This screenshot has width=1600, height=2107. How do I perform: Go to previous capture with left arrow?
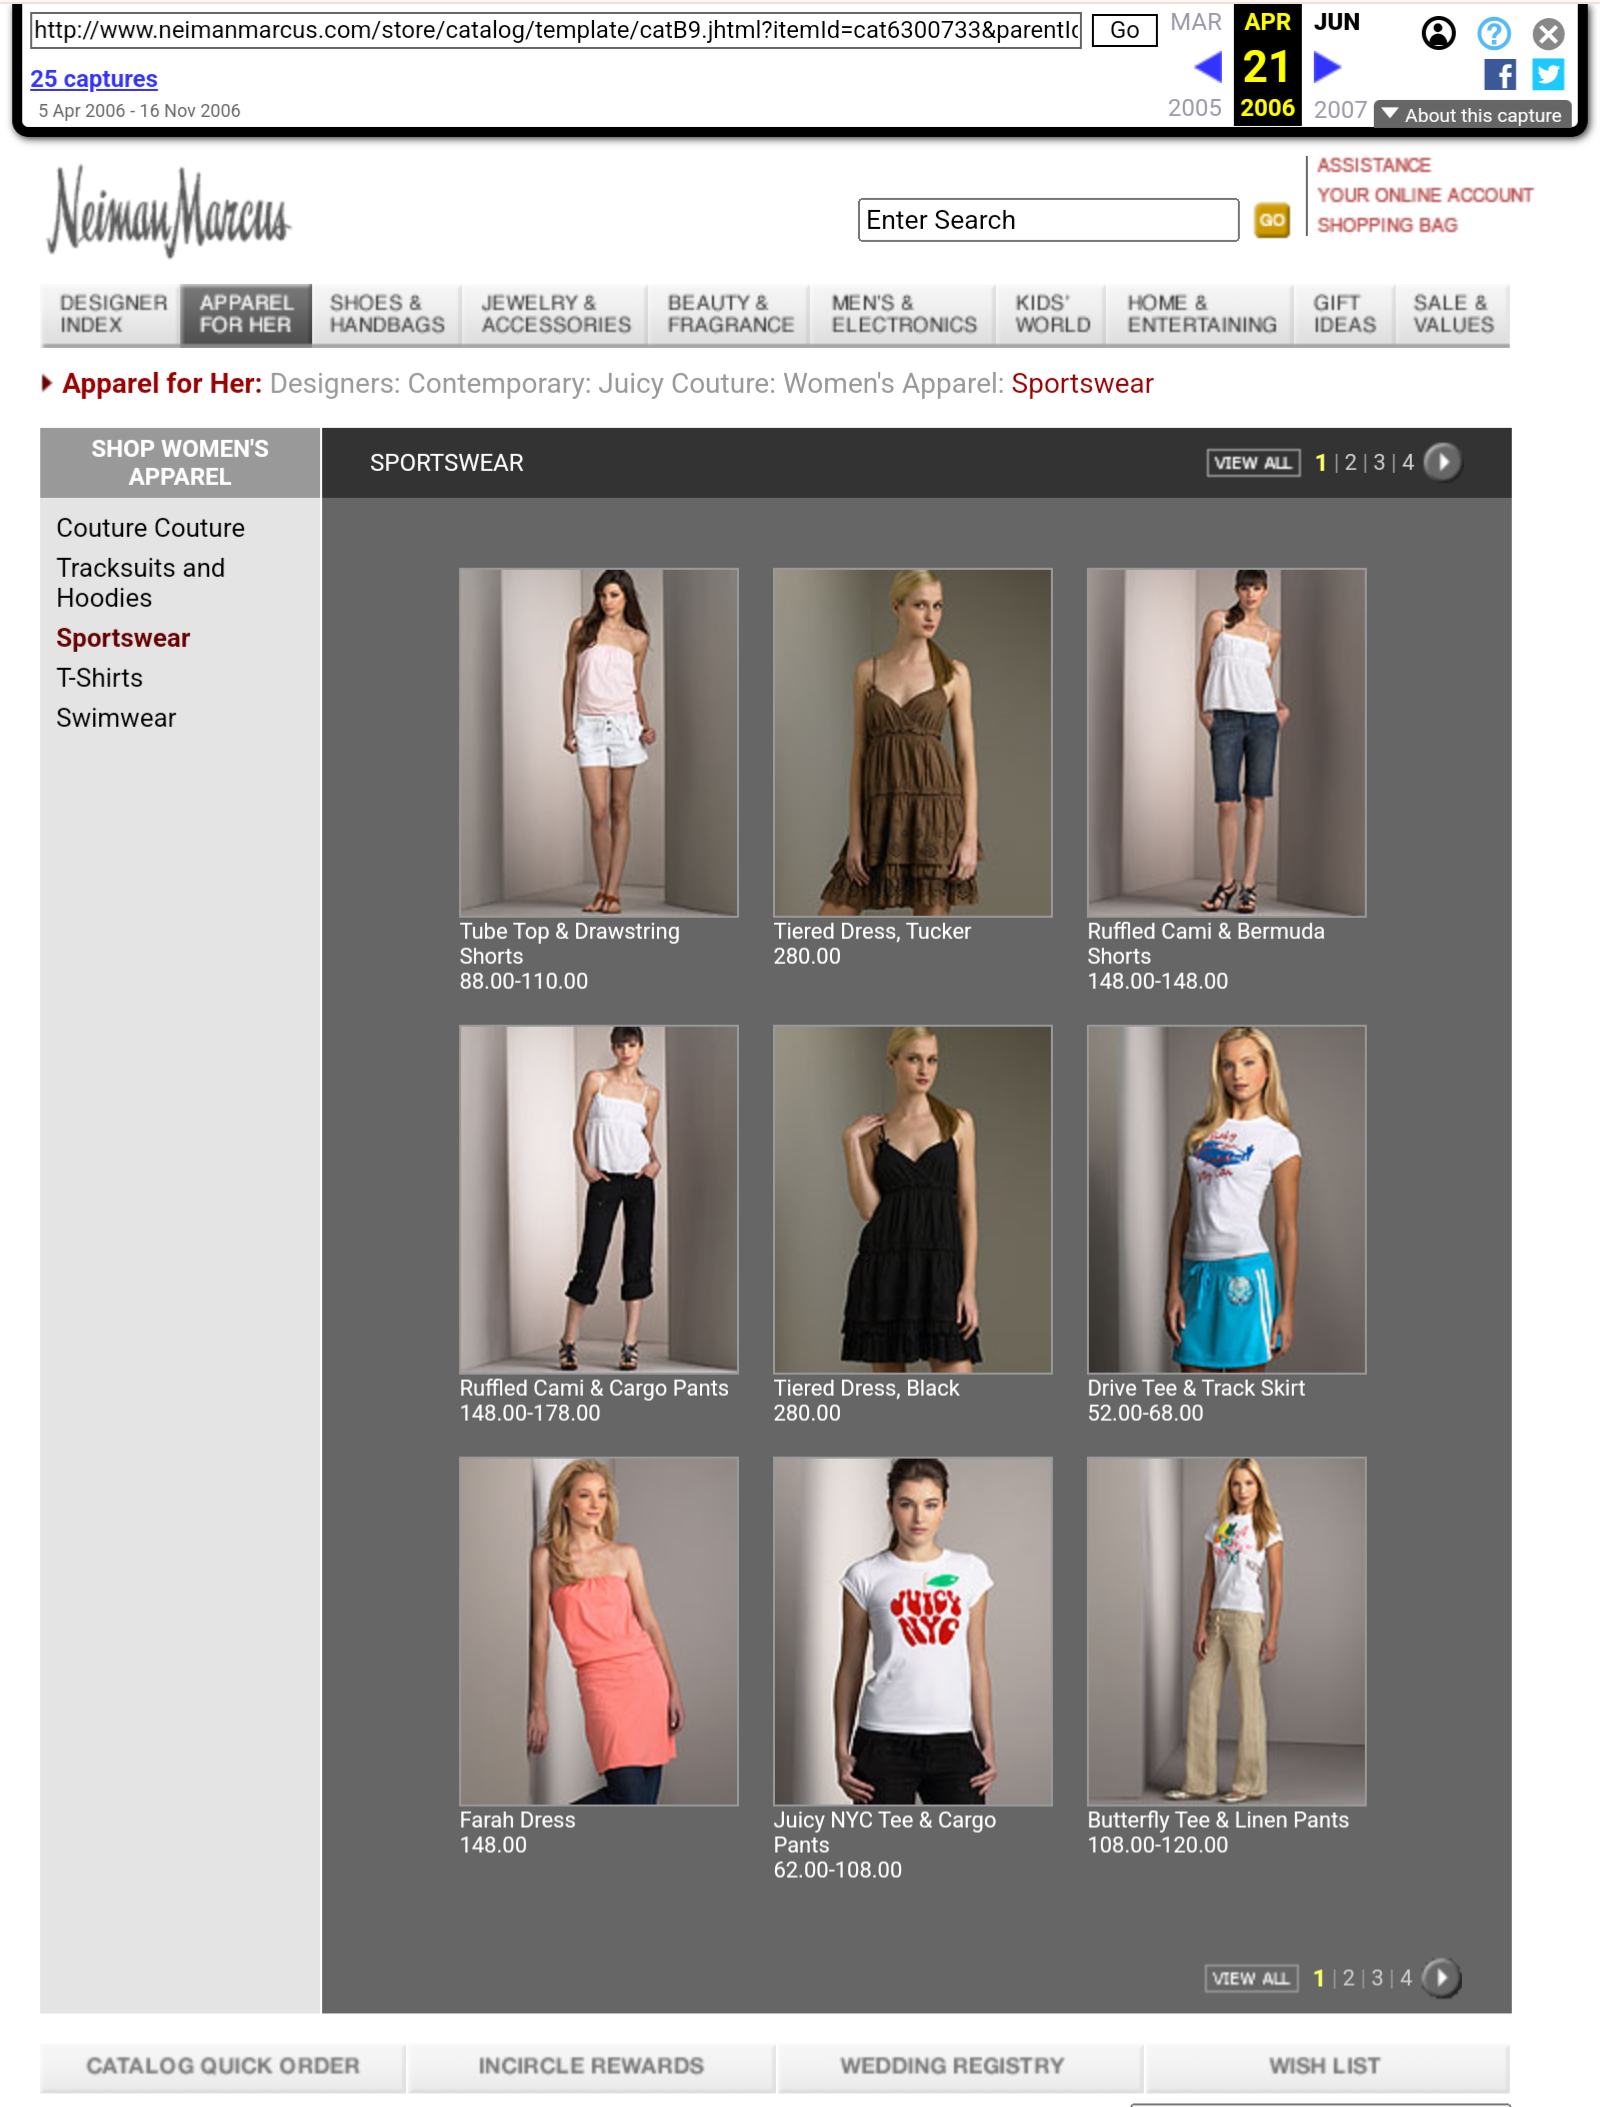pos(1208,67)
